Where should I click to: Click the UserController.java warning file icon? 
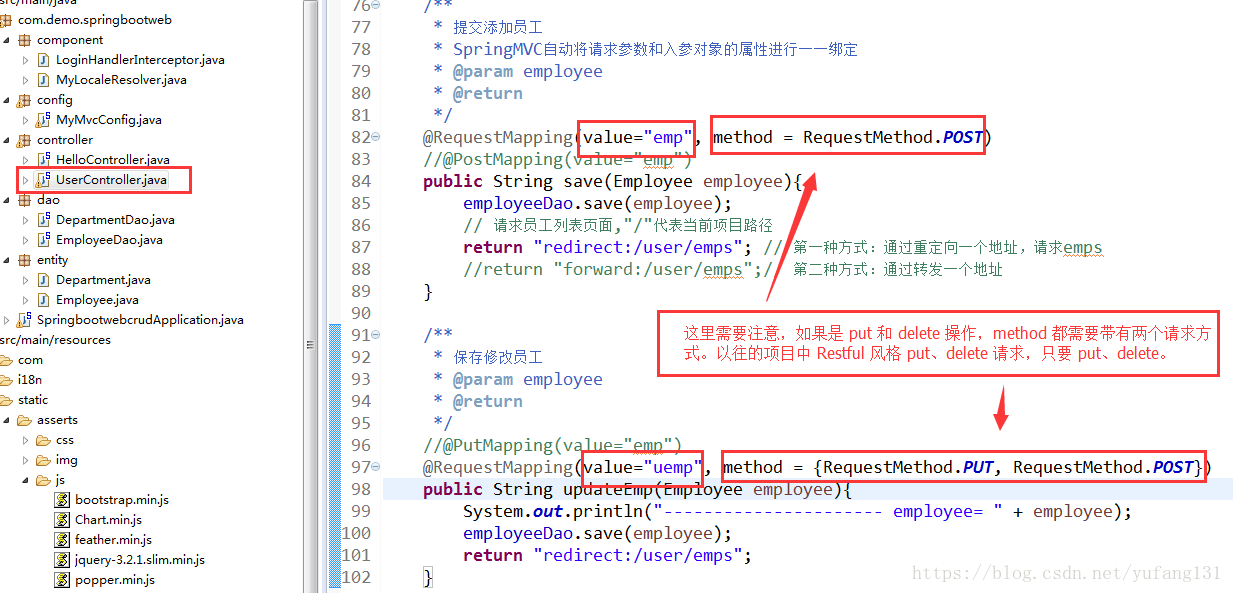coord(44,180)
